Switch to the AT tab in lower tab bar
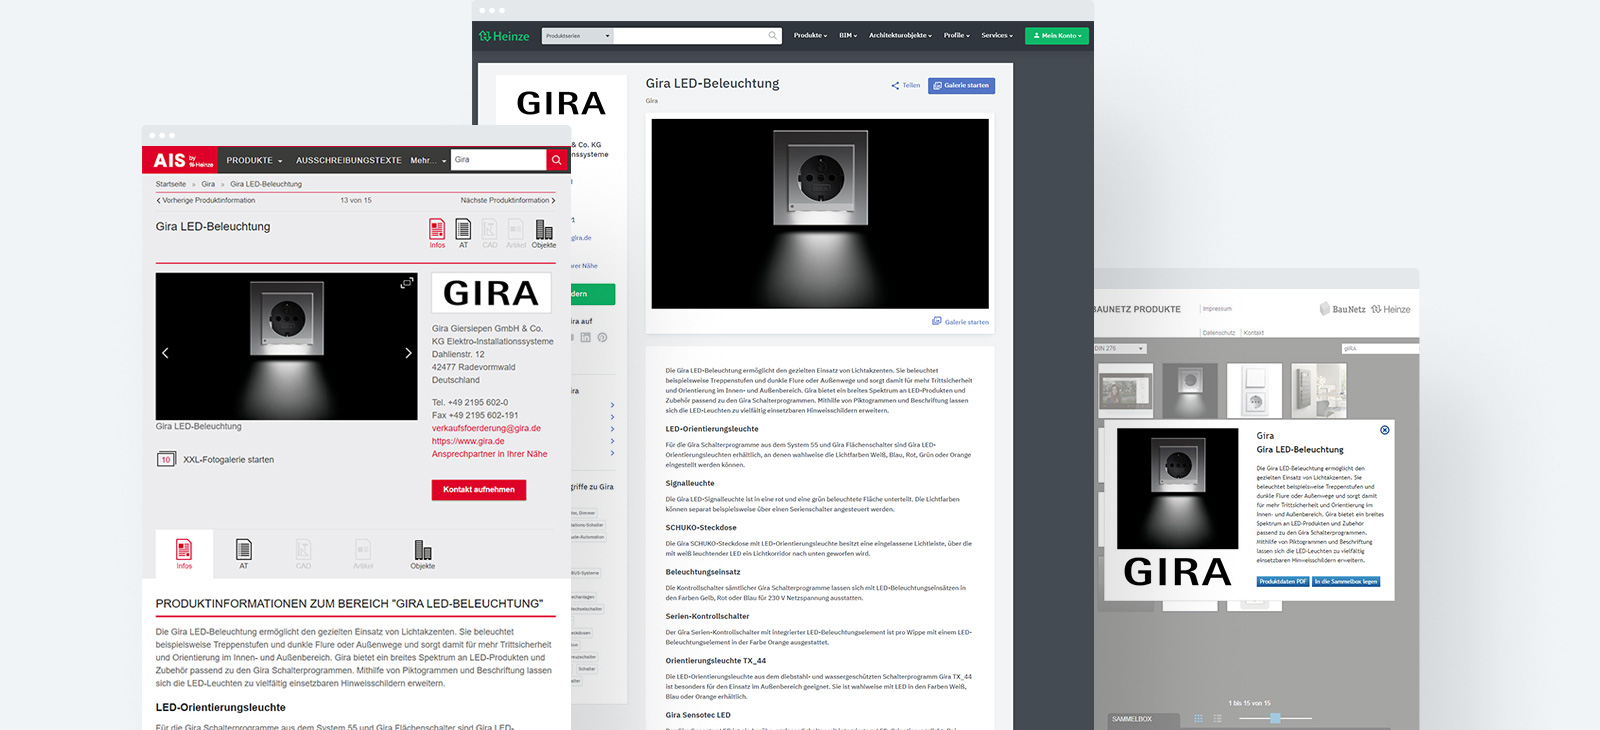Viewport: 1600px width, 730px height. [243, 554]
